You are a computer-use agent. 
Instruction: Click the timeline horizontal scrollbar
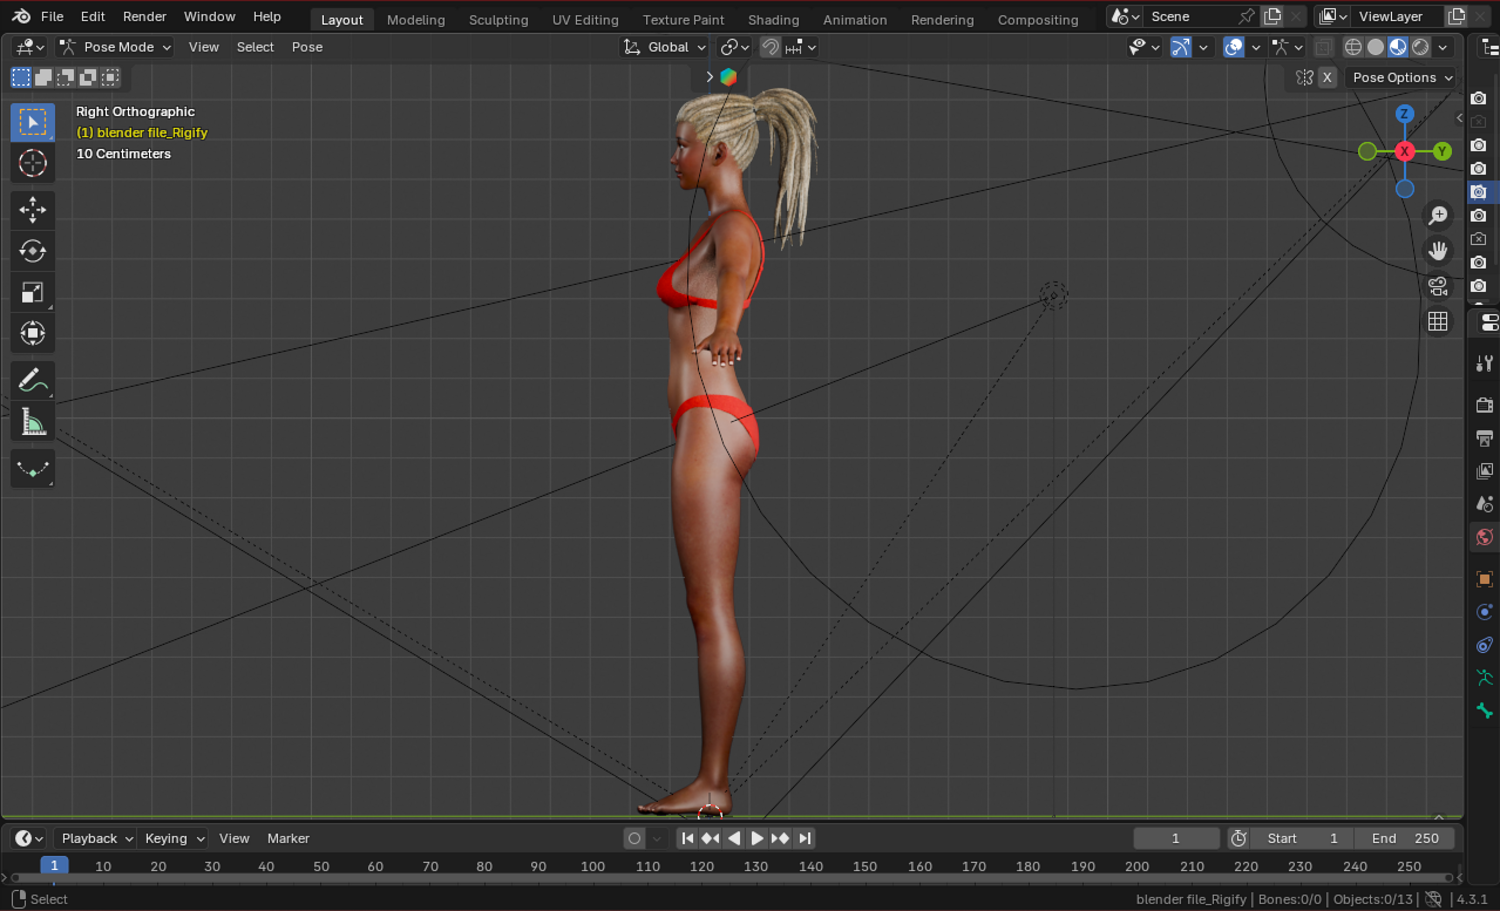(x=732, y=878)
